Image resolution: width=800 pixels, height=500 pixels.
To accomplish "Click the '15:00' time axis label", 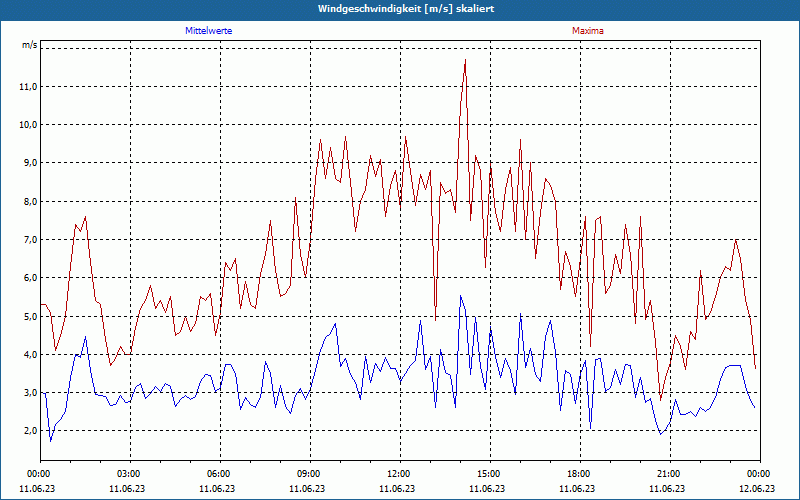I will click(490, 474).
